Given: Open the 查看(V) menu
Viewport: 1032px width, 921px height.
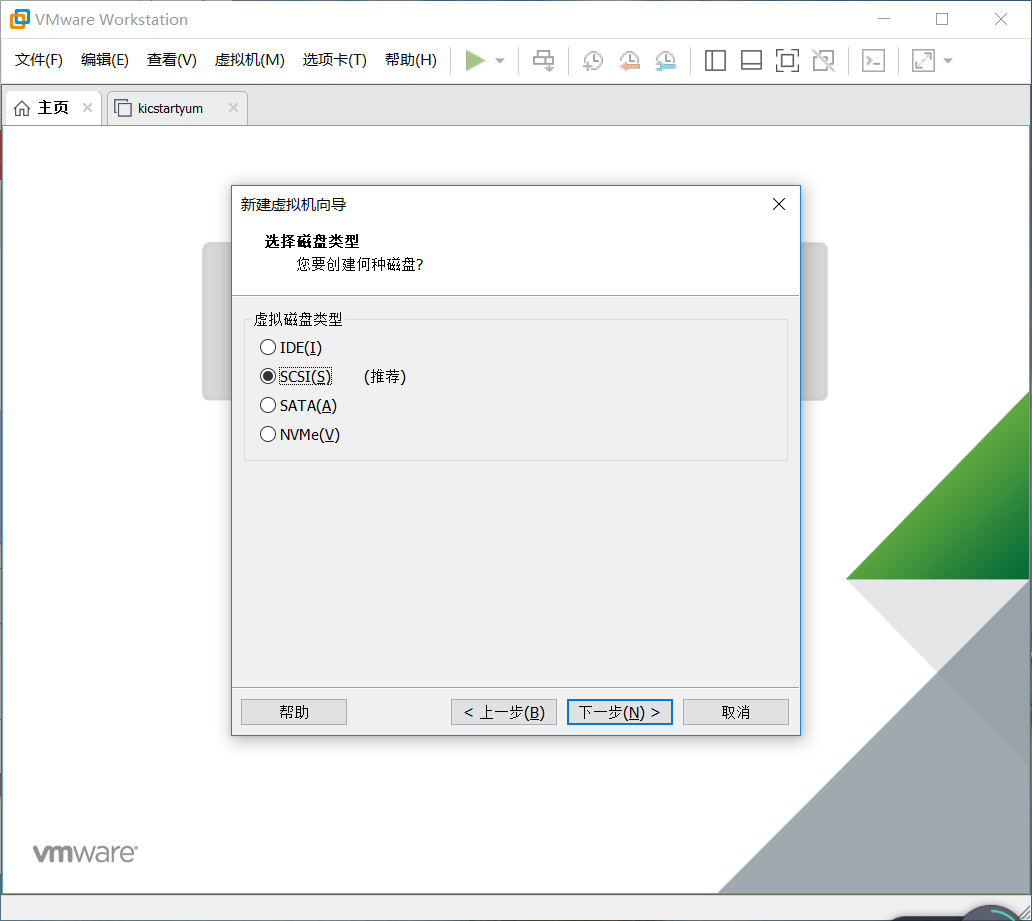Looking at the screenshot, I should click(172, 60).
